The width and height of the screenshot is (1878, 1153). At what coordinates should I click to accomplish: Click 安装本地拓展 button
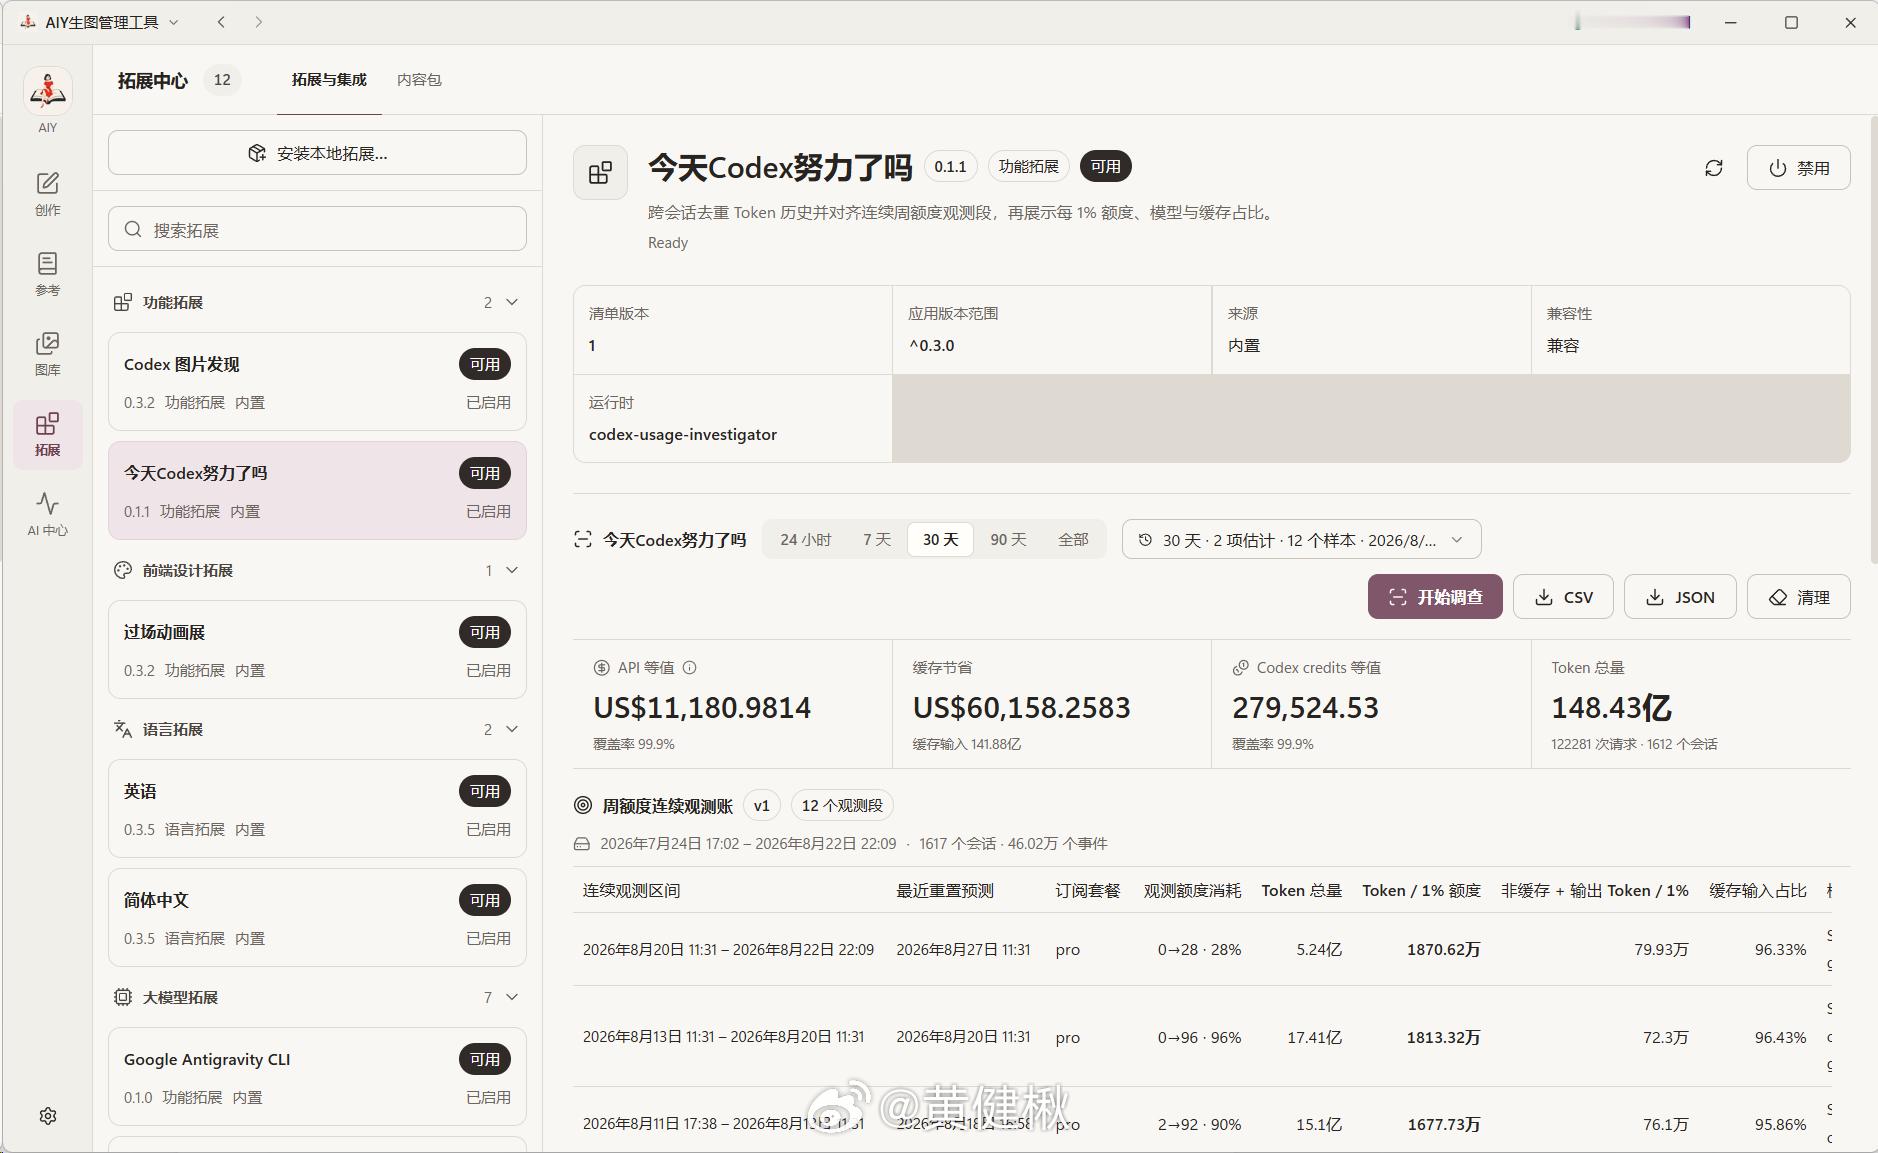click(x=317, y=153)
